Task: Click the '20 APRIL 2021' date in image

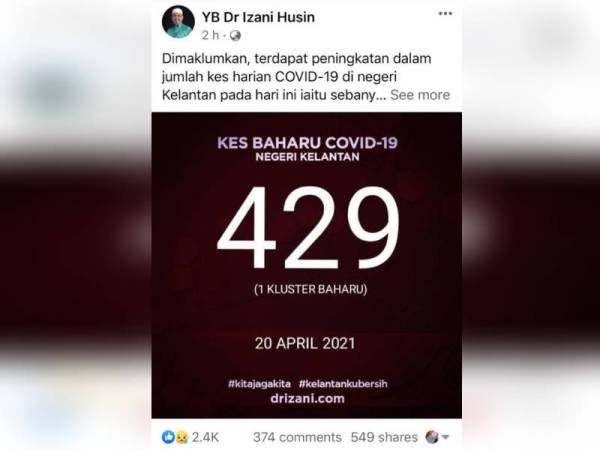Action: point(305,343)
